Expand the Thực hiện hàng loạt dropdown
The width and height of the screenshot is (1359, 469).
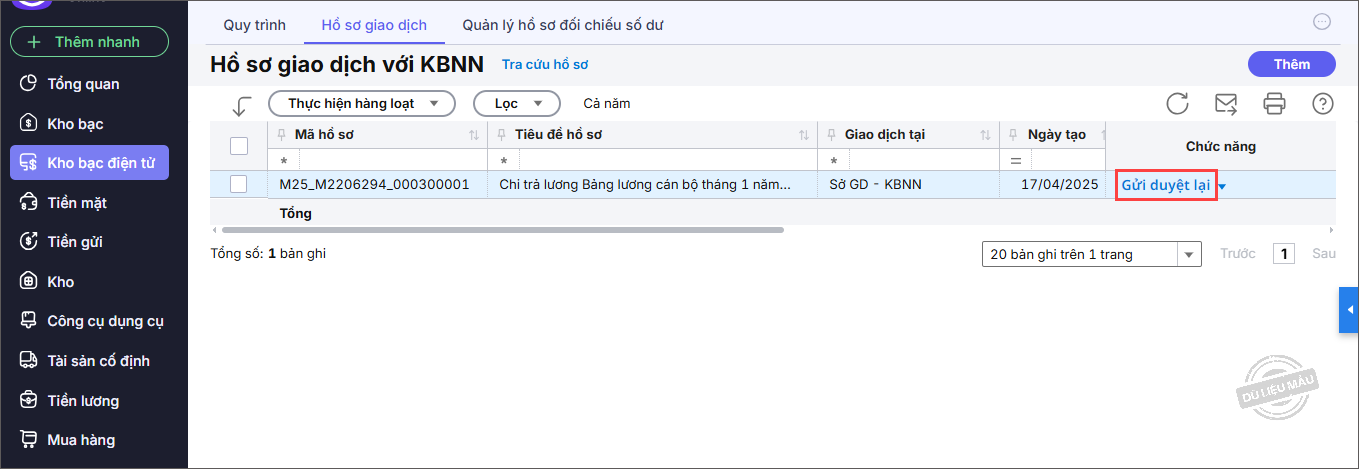coord(361,103)
